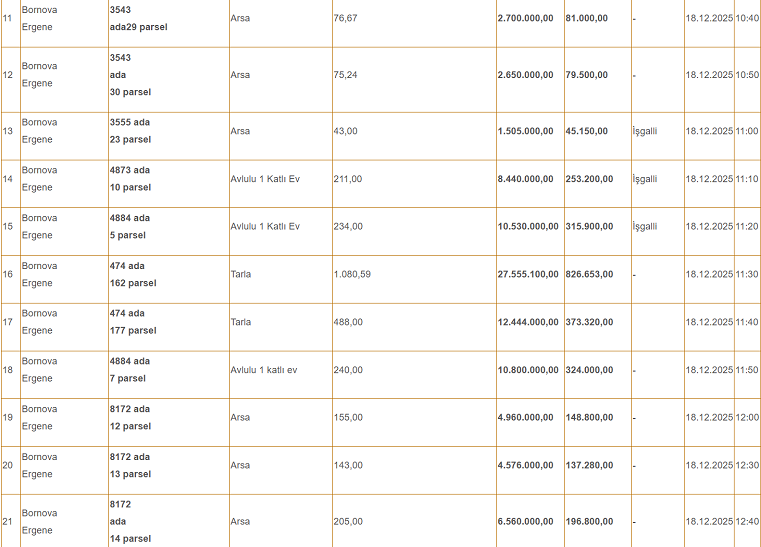Select the 4.576.000,00 price cell

(x=525, y=465)
